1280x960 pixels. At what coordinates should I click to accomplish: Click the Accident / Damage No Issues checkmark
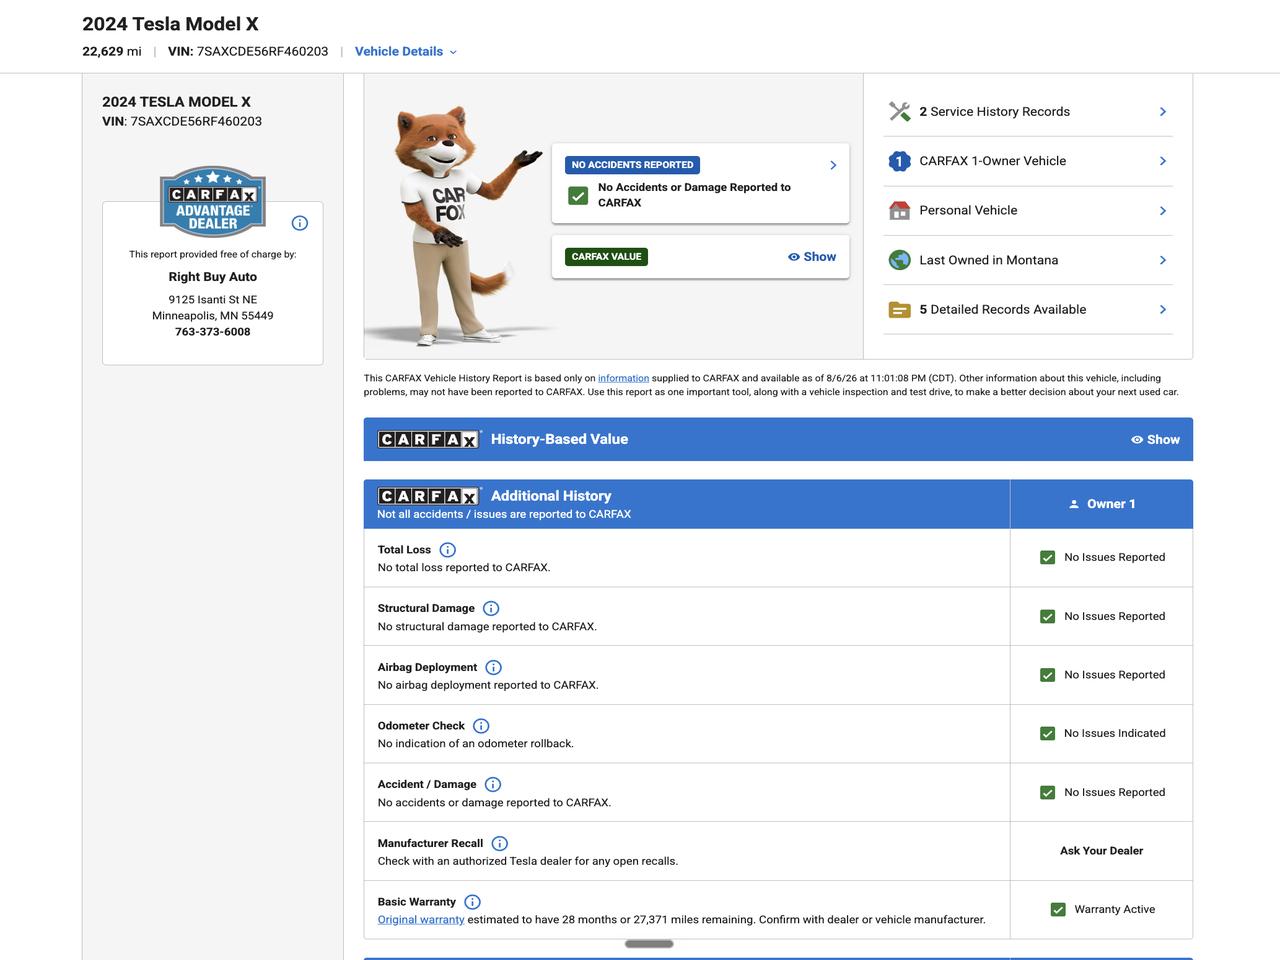pyautogui.click(x=1047, y=792)
